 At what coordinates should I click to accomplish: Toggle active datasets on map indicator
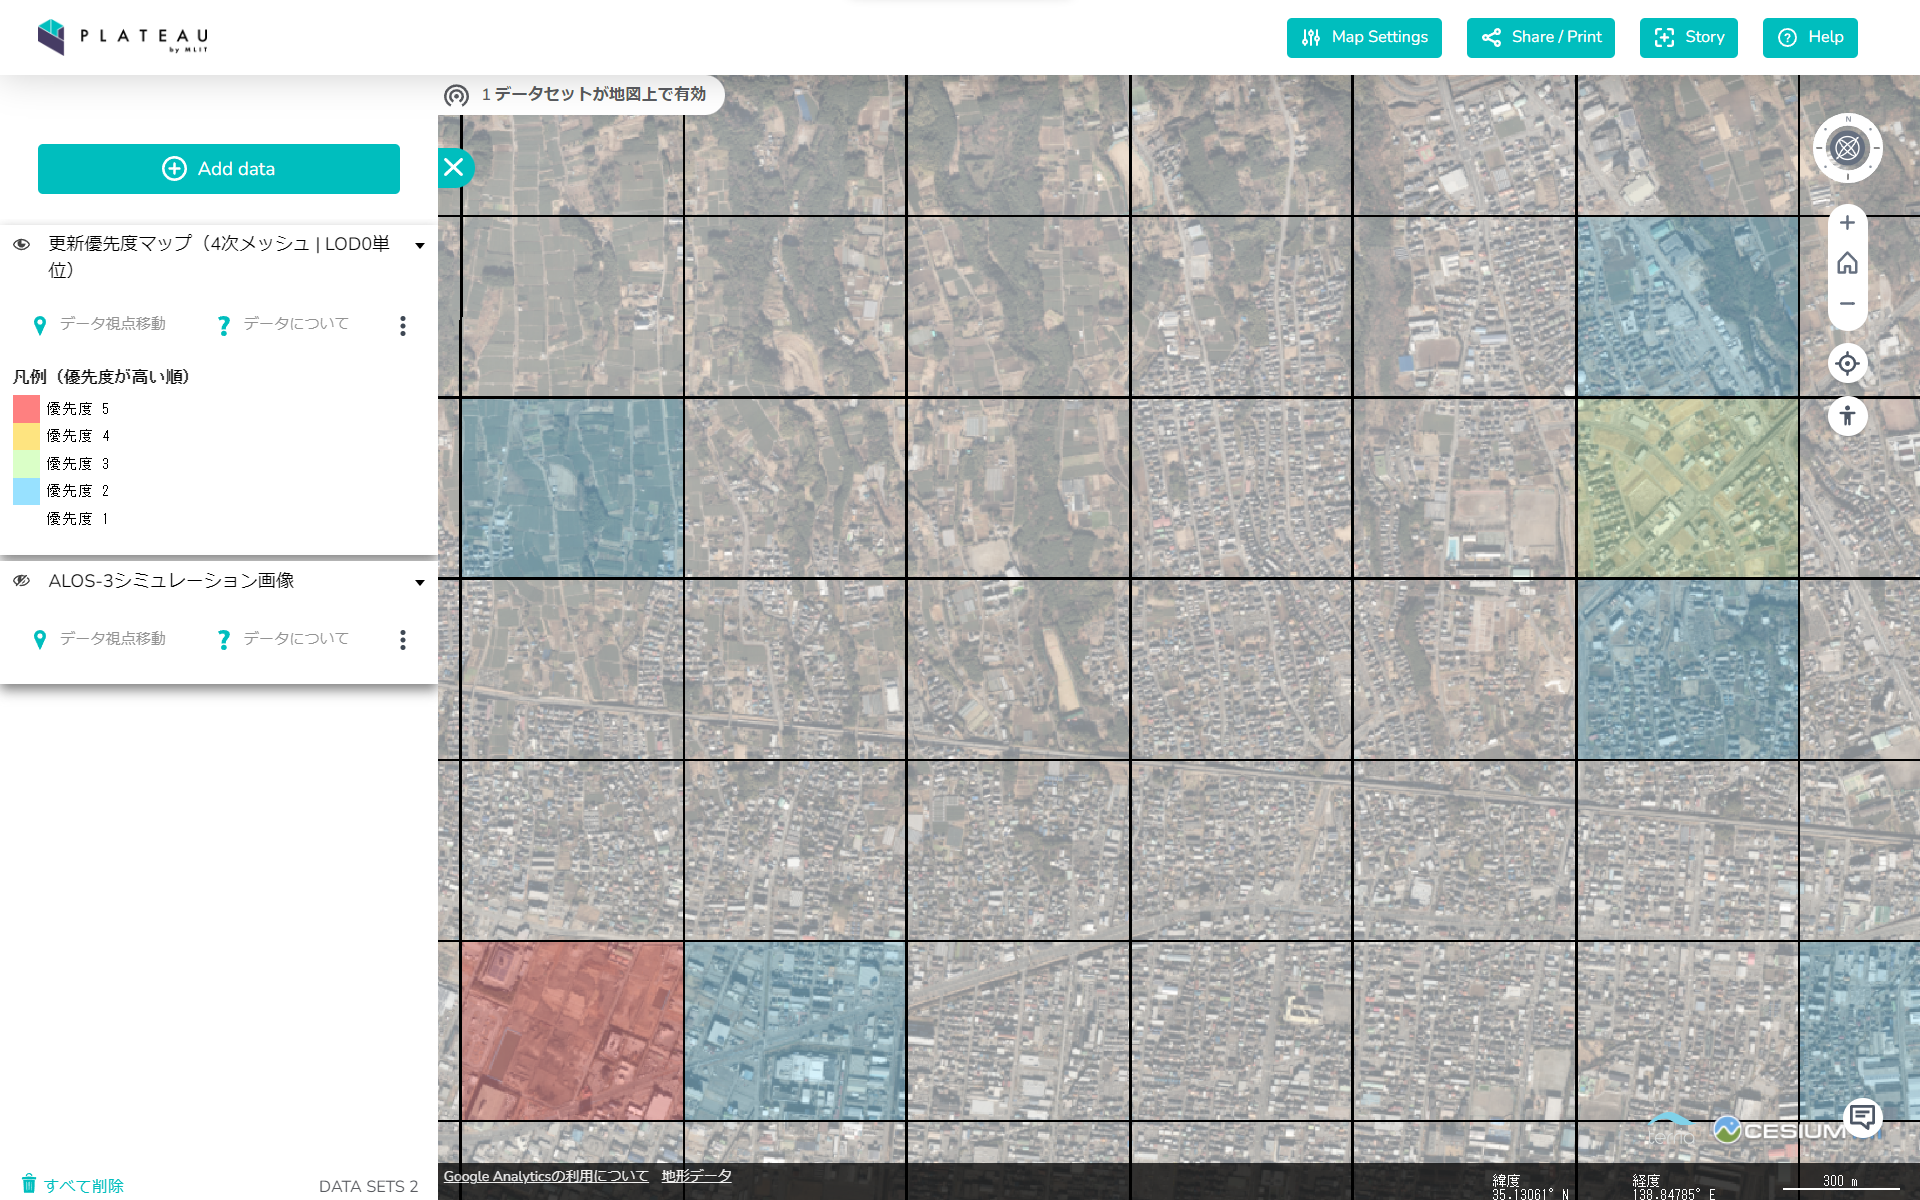pyautogui.click(x=457, y=95)
